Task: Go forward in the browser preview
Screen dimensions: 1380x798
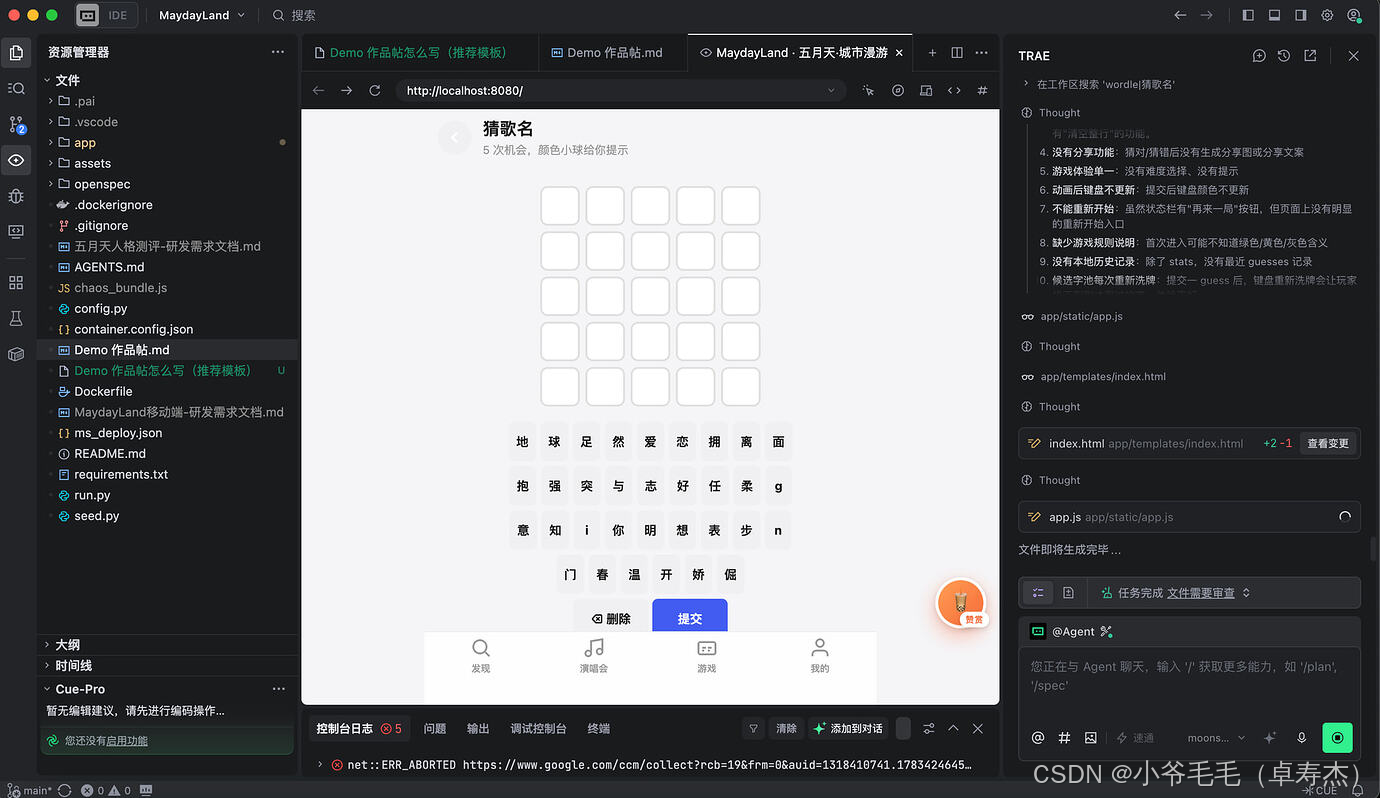Action: coord(347,91)
